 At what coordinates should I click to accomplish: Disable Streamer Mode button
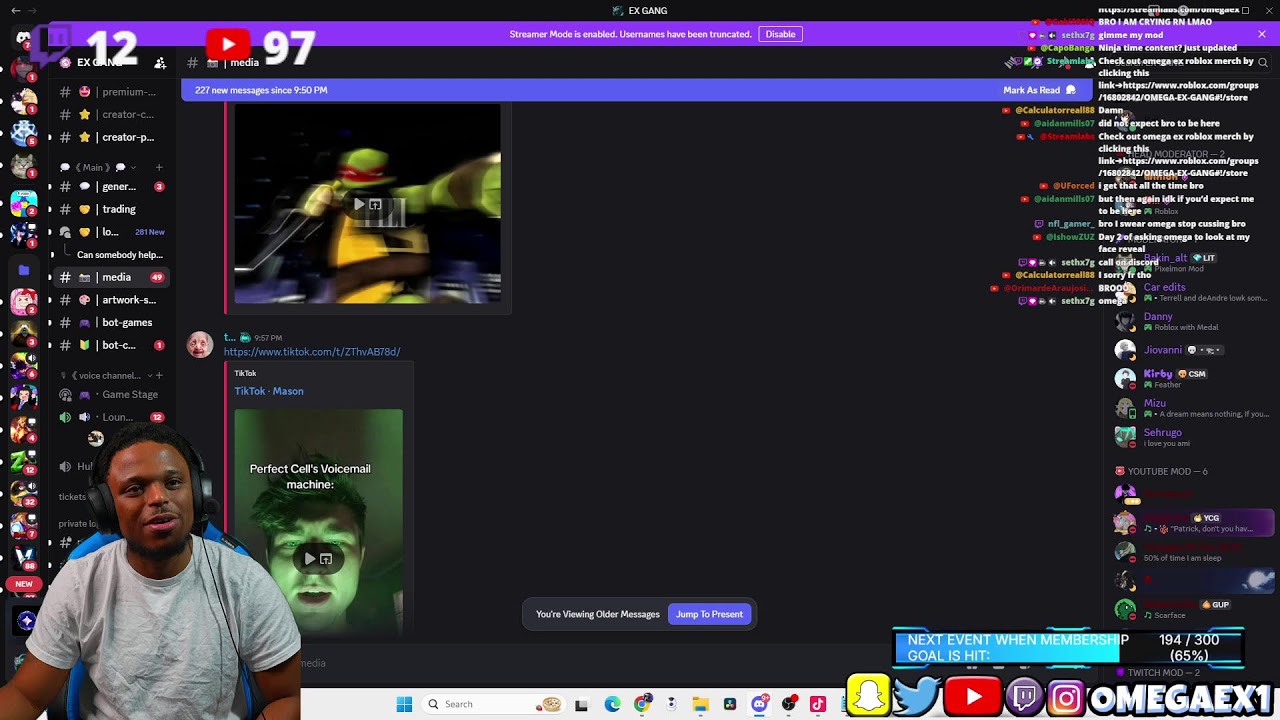pyautogui.click(x=780, y=34)
